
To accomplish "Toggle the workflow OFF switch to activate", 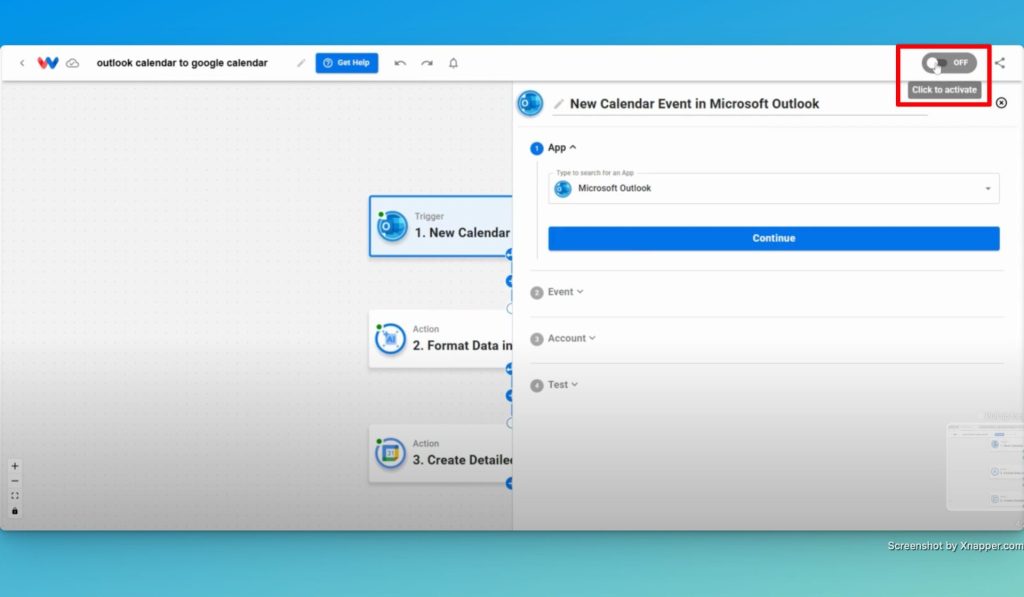I will coord(949,63).
